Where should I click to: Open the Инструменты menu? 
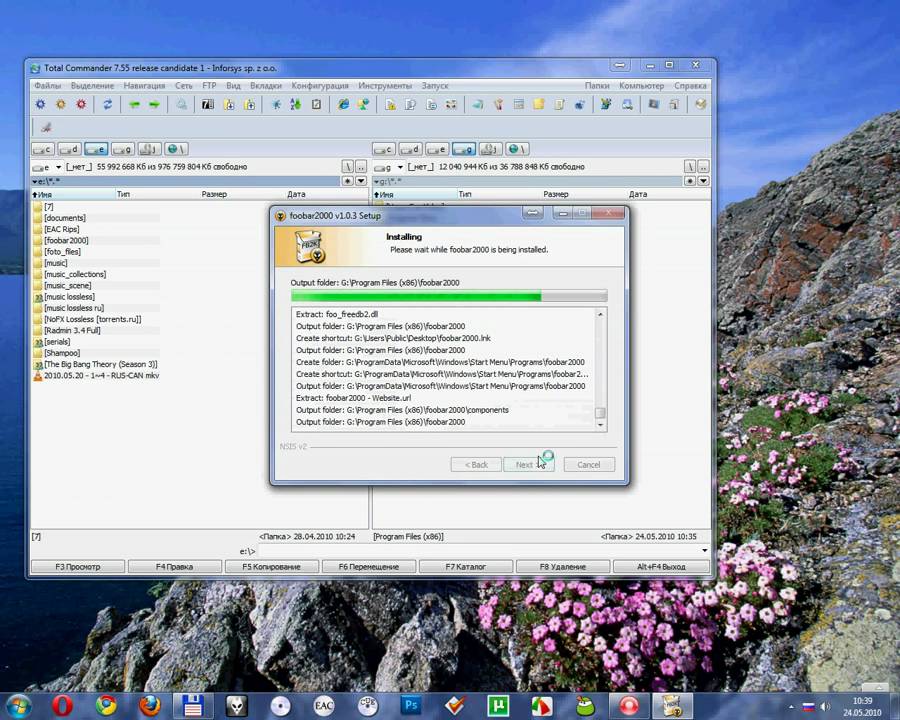point(385,86)
